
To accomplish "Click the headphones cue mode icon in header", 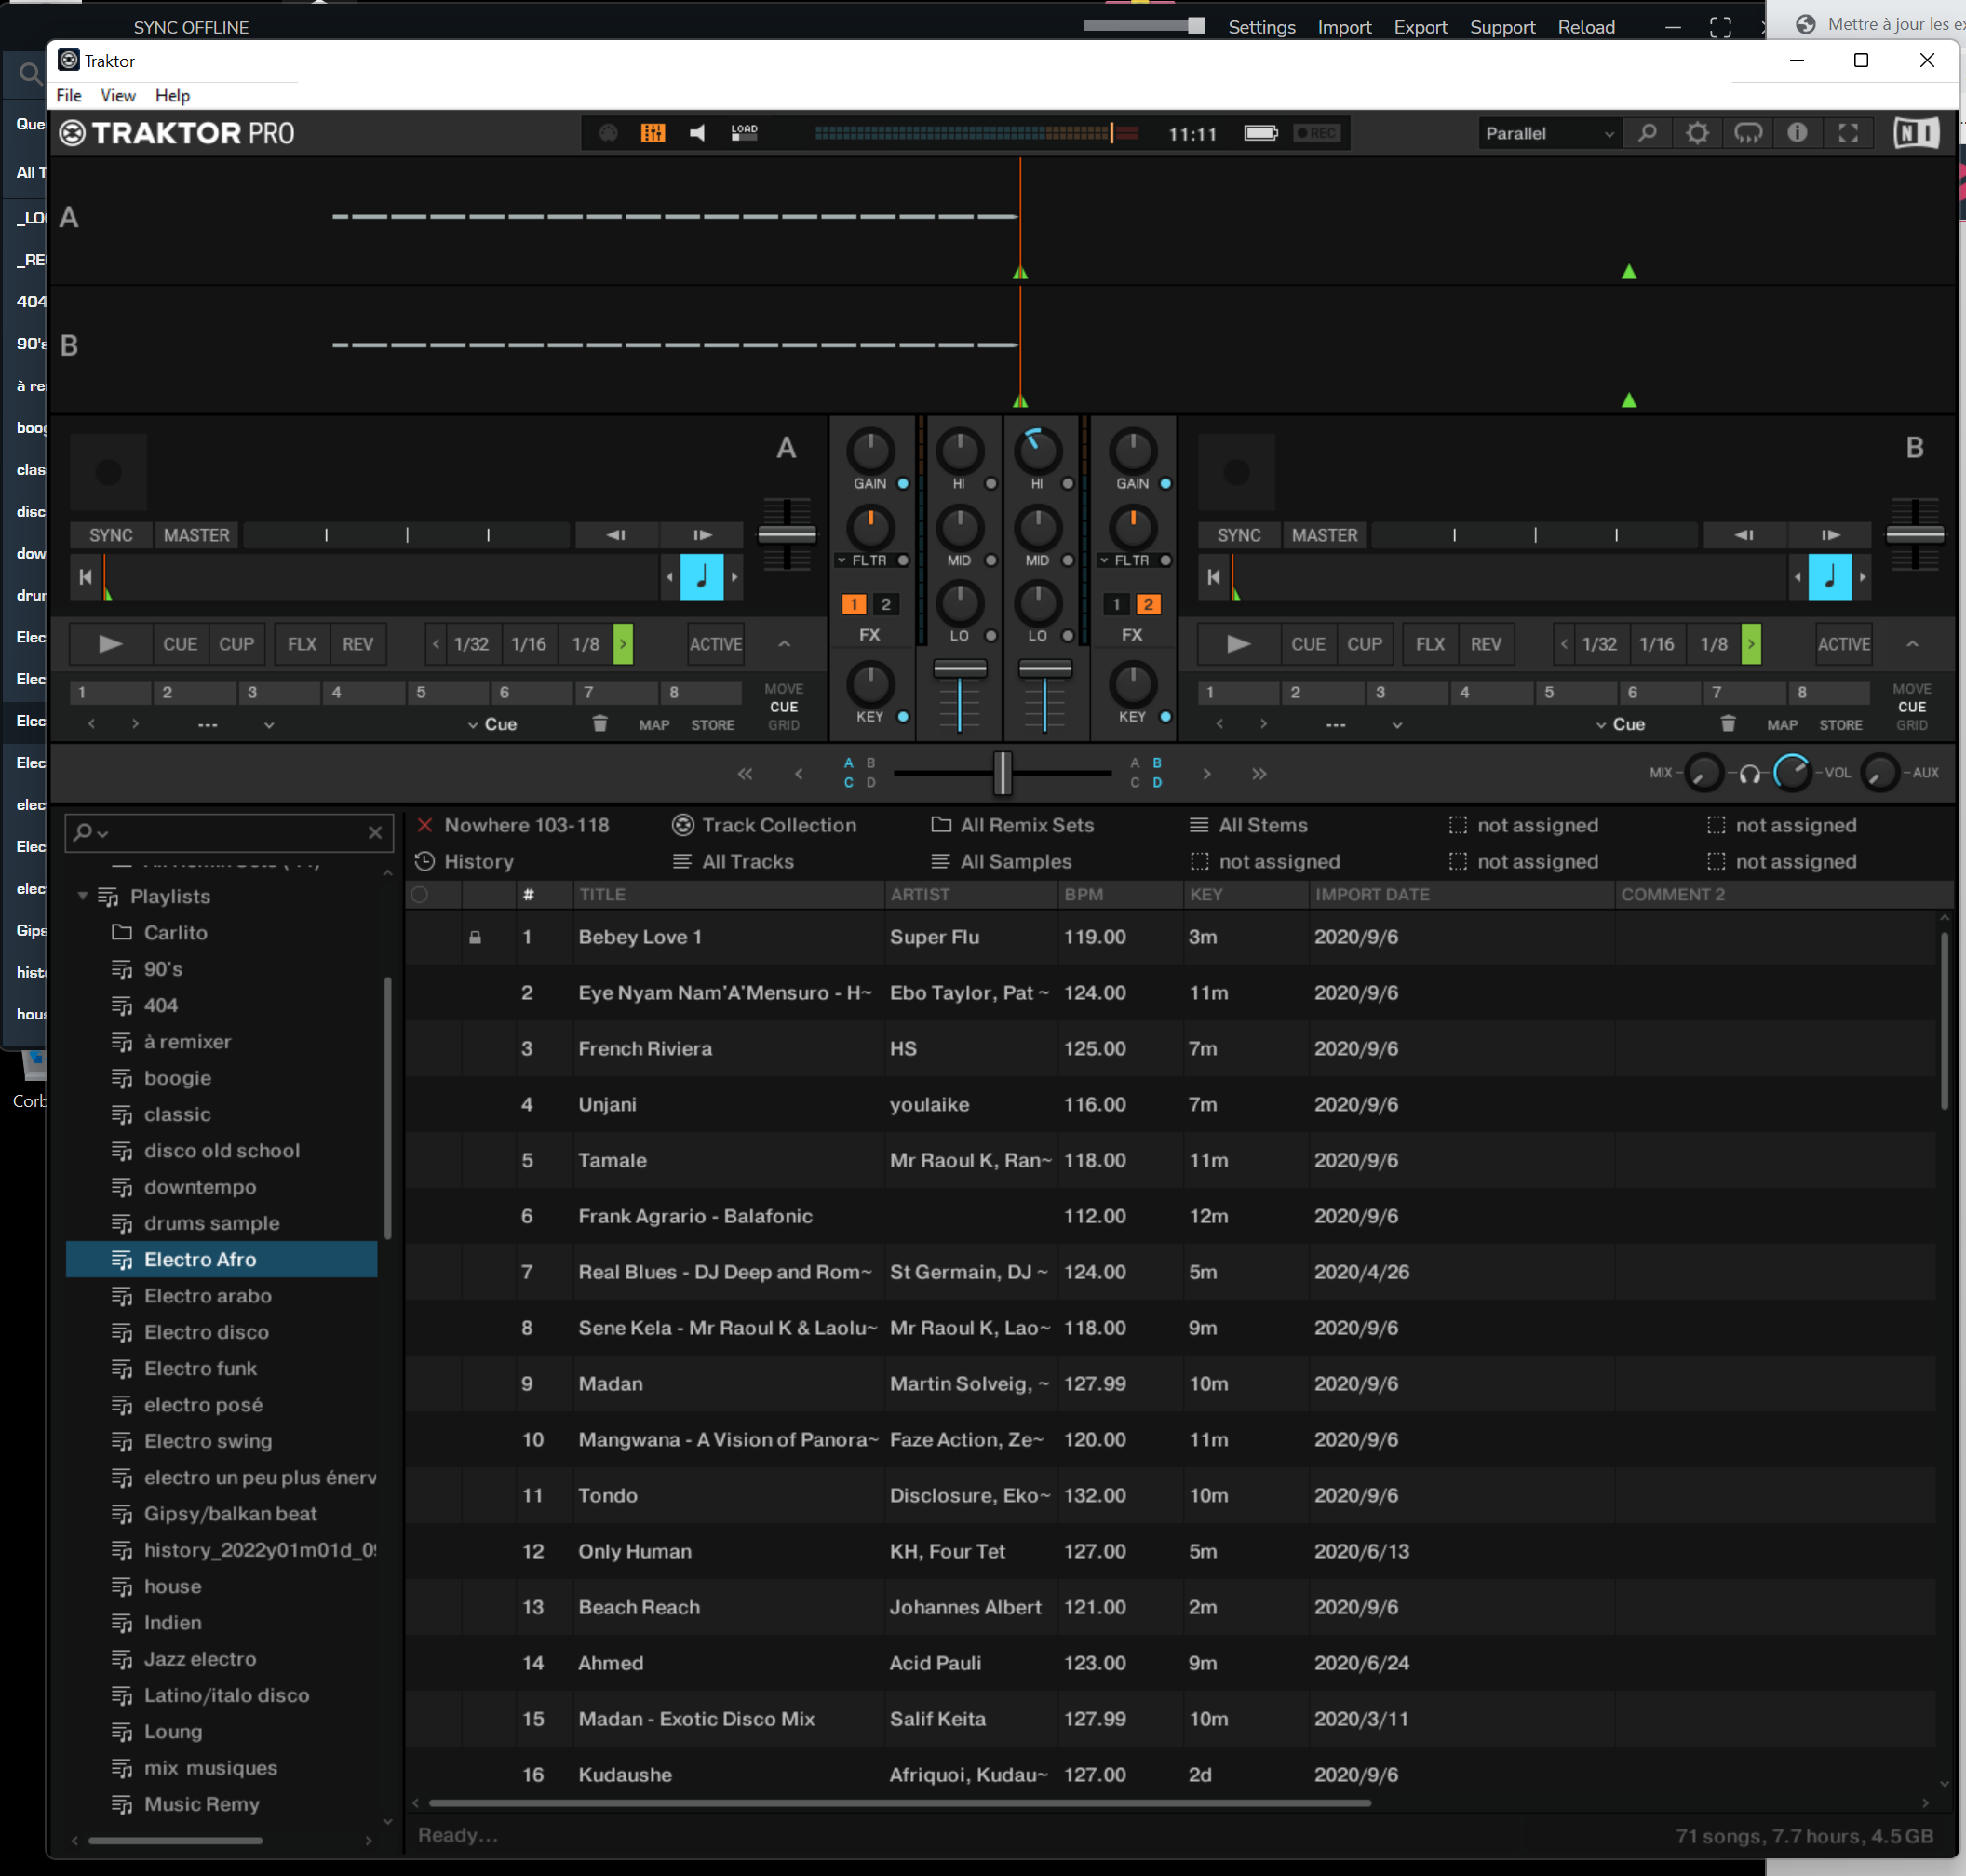I will point(1747,133).
